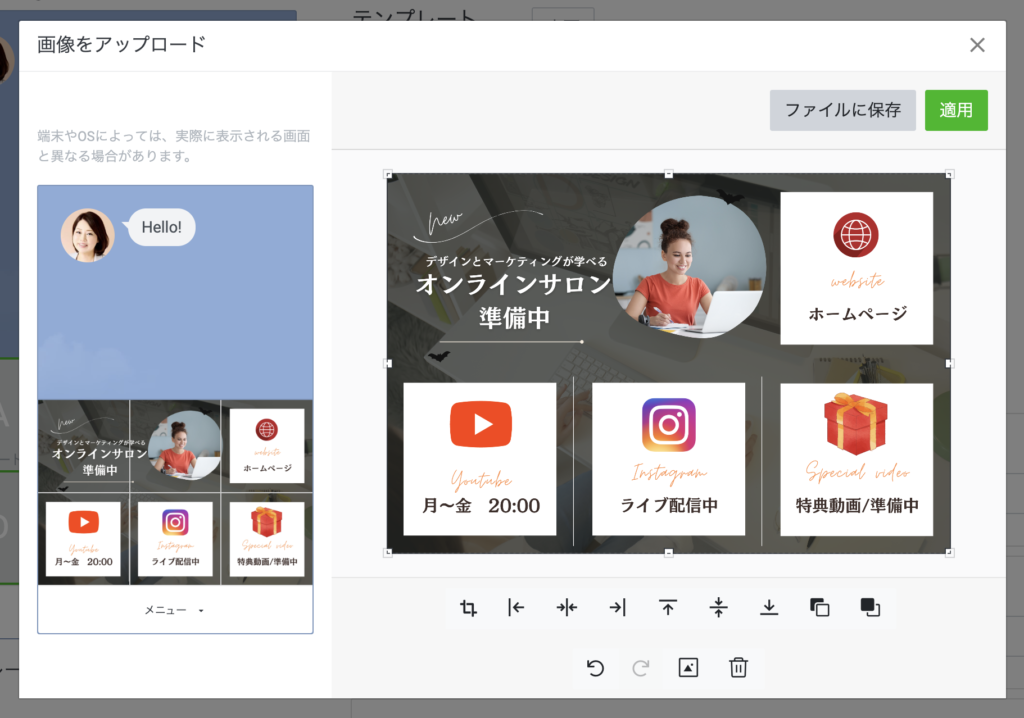The width and height of the screenshot is (1024, 718).
Task: Click the YouTube play logo in canvas
Action: click(481, 424)
